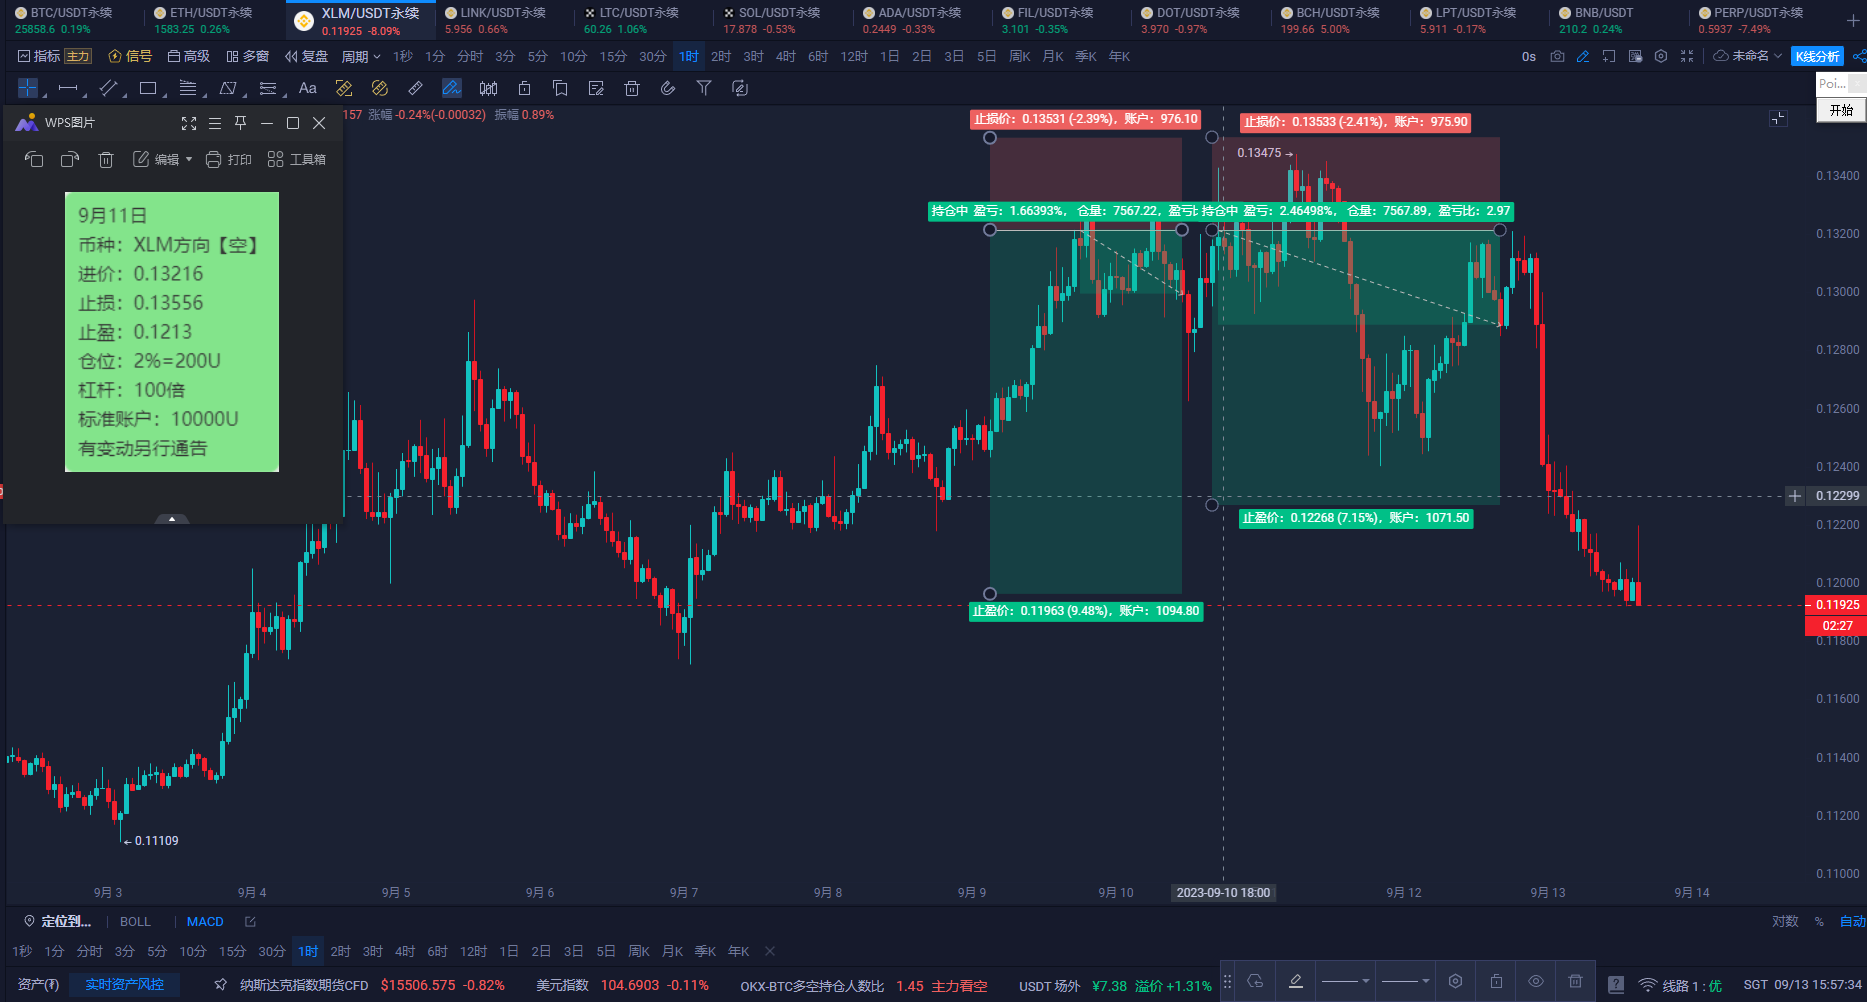Viewport: 1867px width, 1002px height.
Task: Delete the image in WPS viewer
Action: tap(106, 159)
